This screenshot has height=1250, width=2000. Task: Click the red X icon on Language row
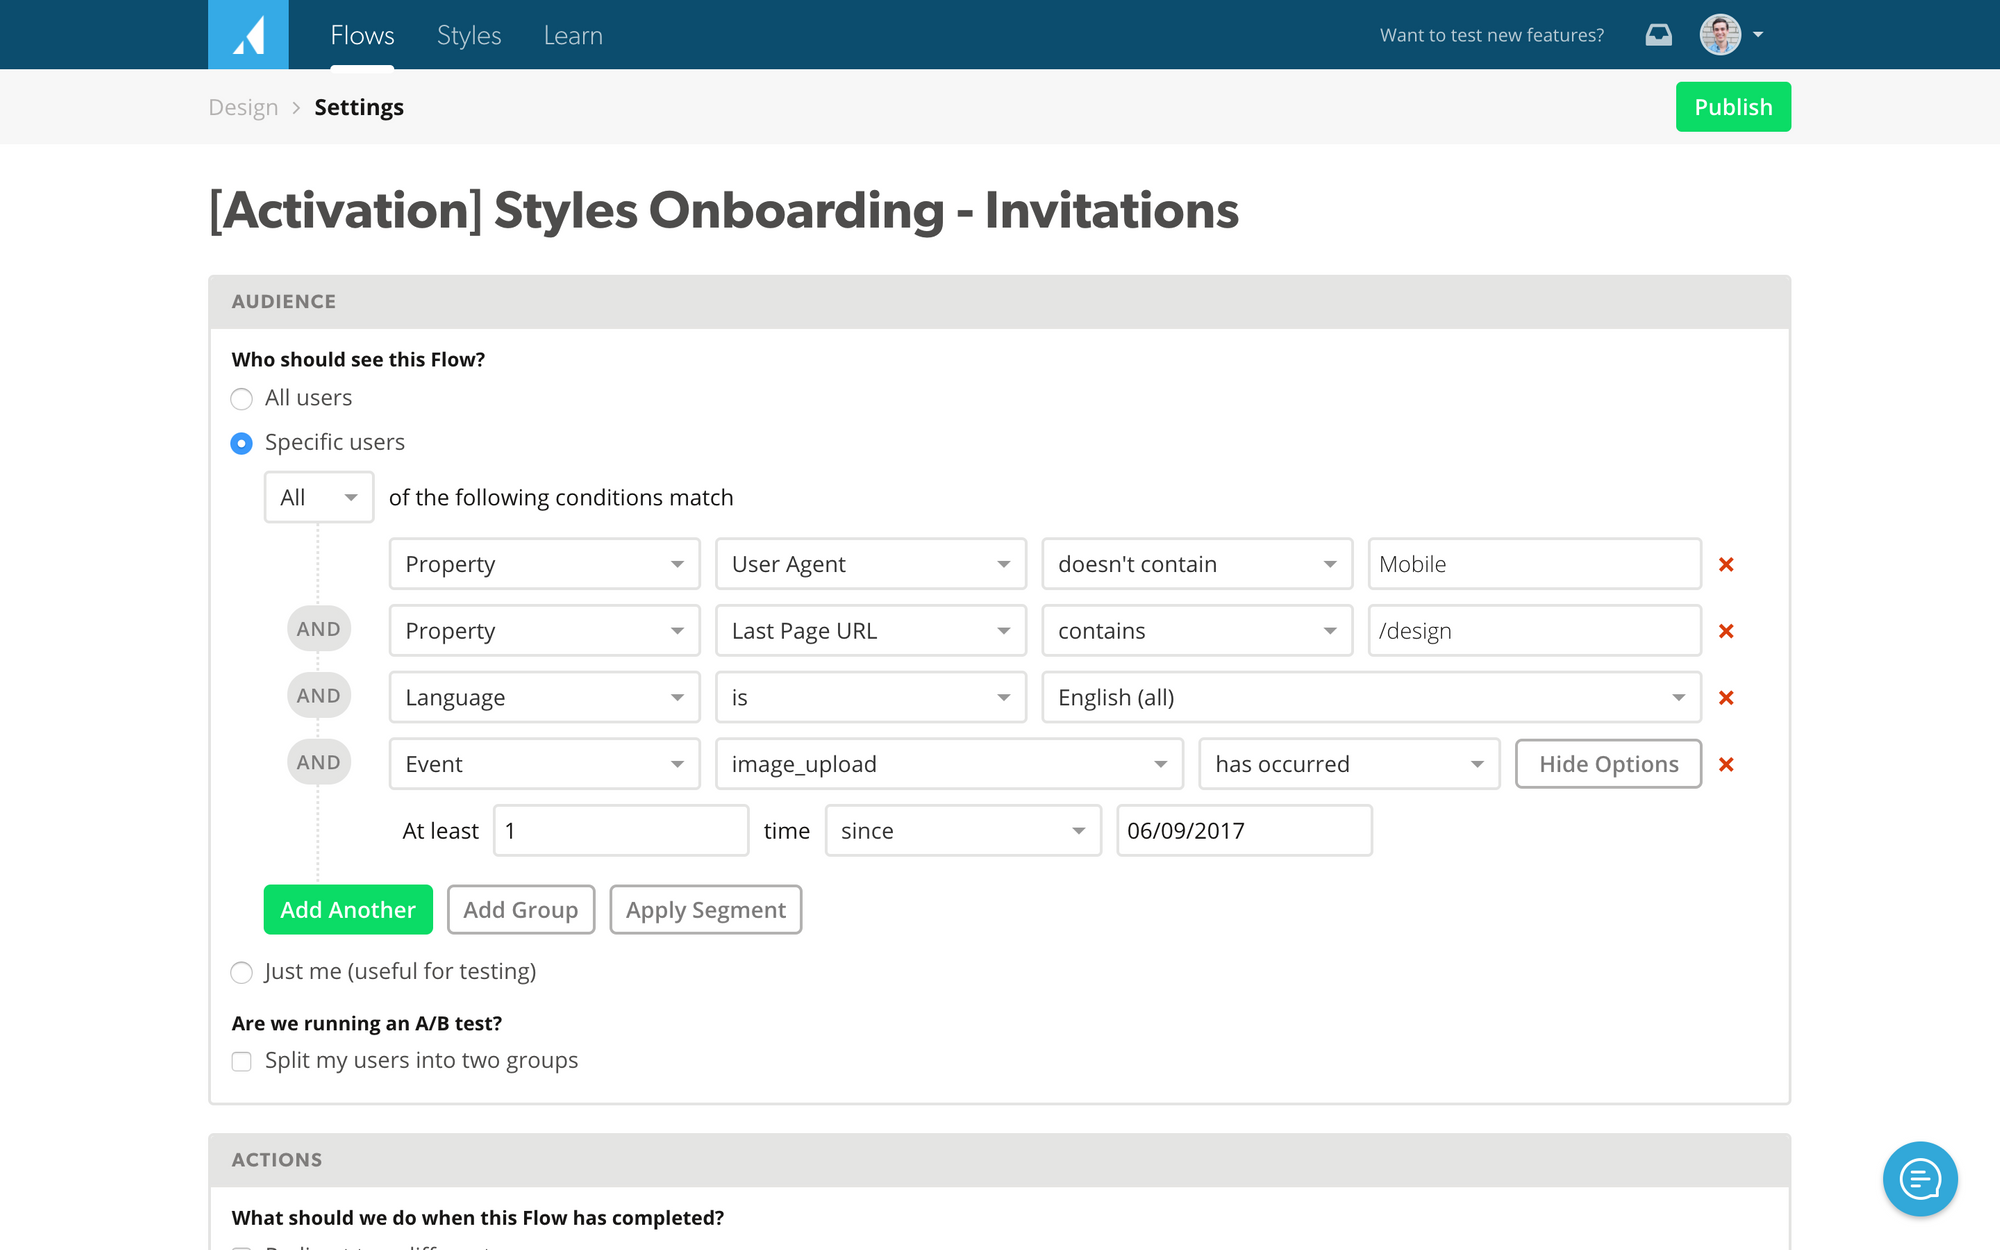1728,697
